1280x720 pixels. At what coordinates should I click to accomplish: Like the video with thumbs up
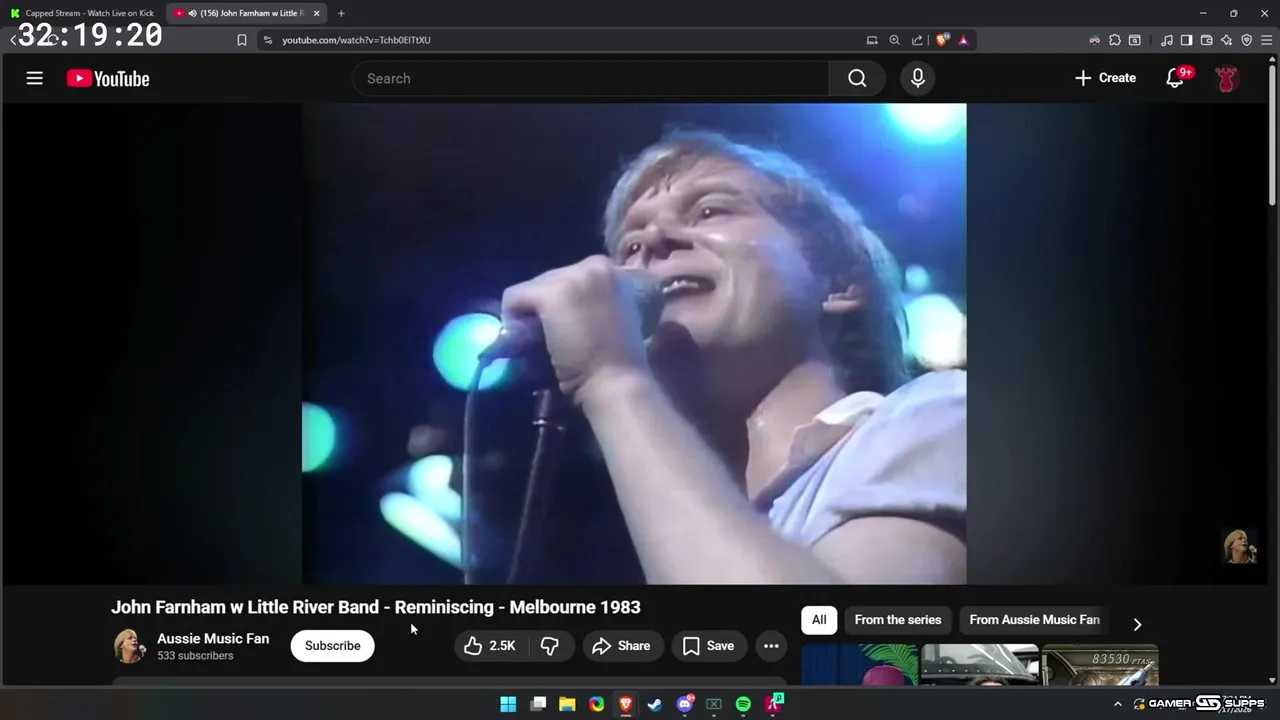[490, 646]
